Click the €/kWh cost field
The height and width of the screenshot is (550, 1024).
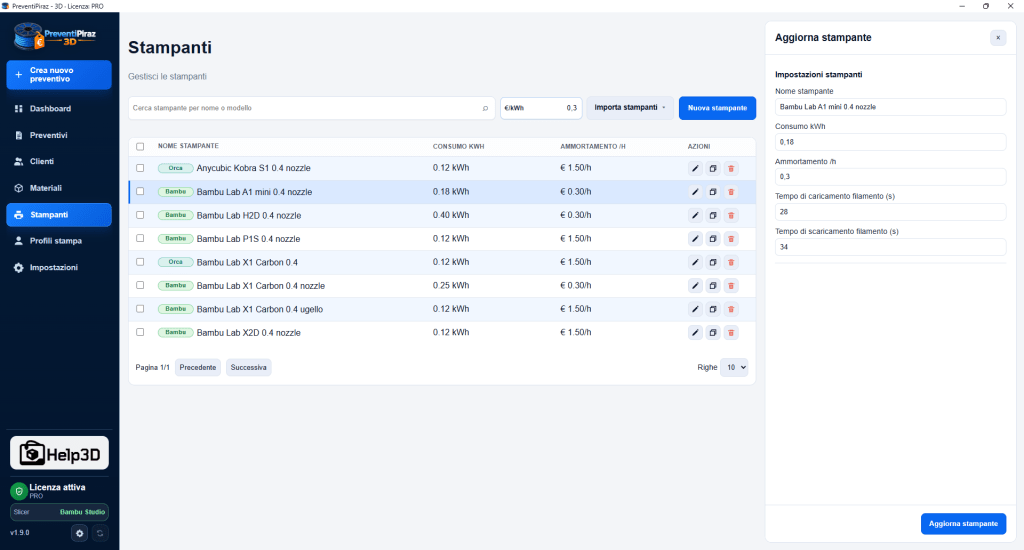(541, 108)
